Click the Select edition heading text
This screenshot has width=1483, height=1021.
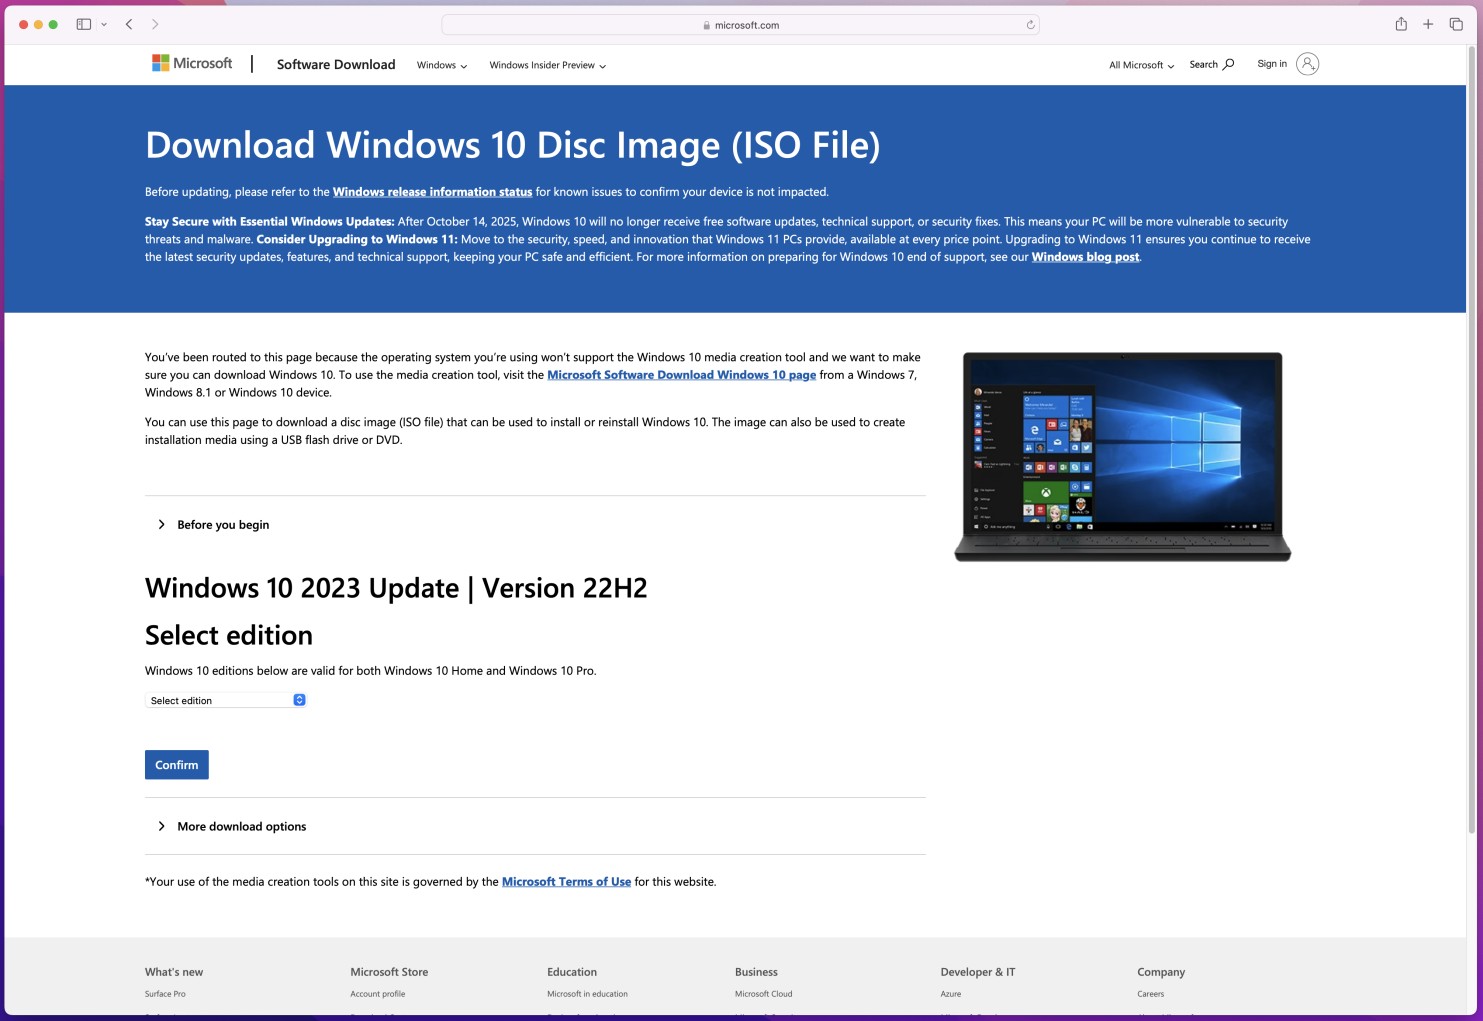(229, 635)
